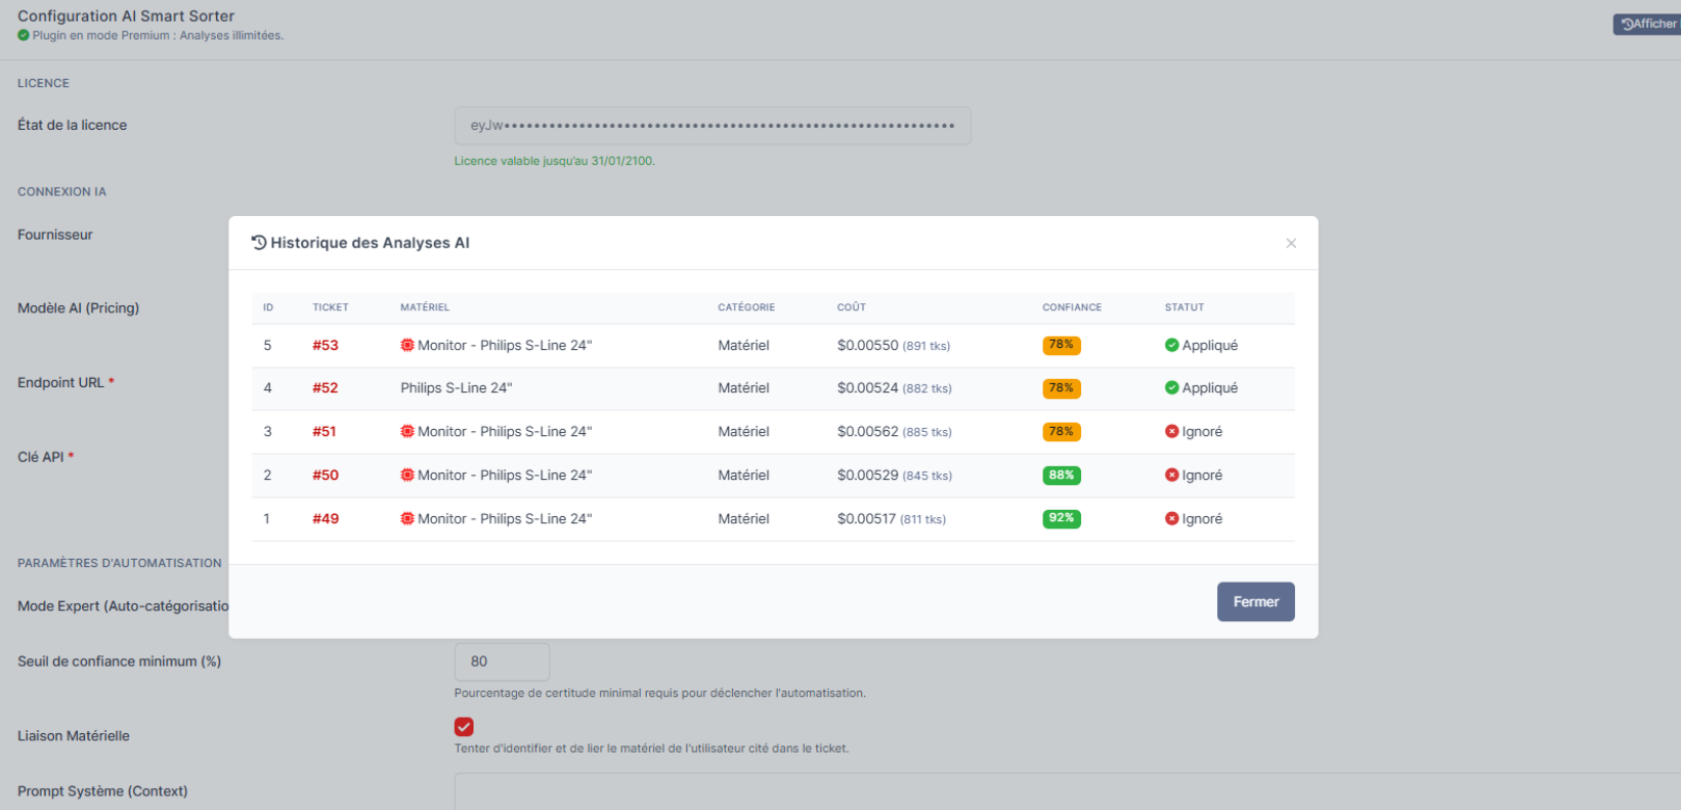Open ticket #49 link
The height and width of the screenshot is (810, 1681).
pos(325,519)
